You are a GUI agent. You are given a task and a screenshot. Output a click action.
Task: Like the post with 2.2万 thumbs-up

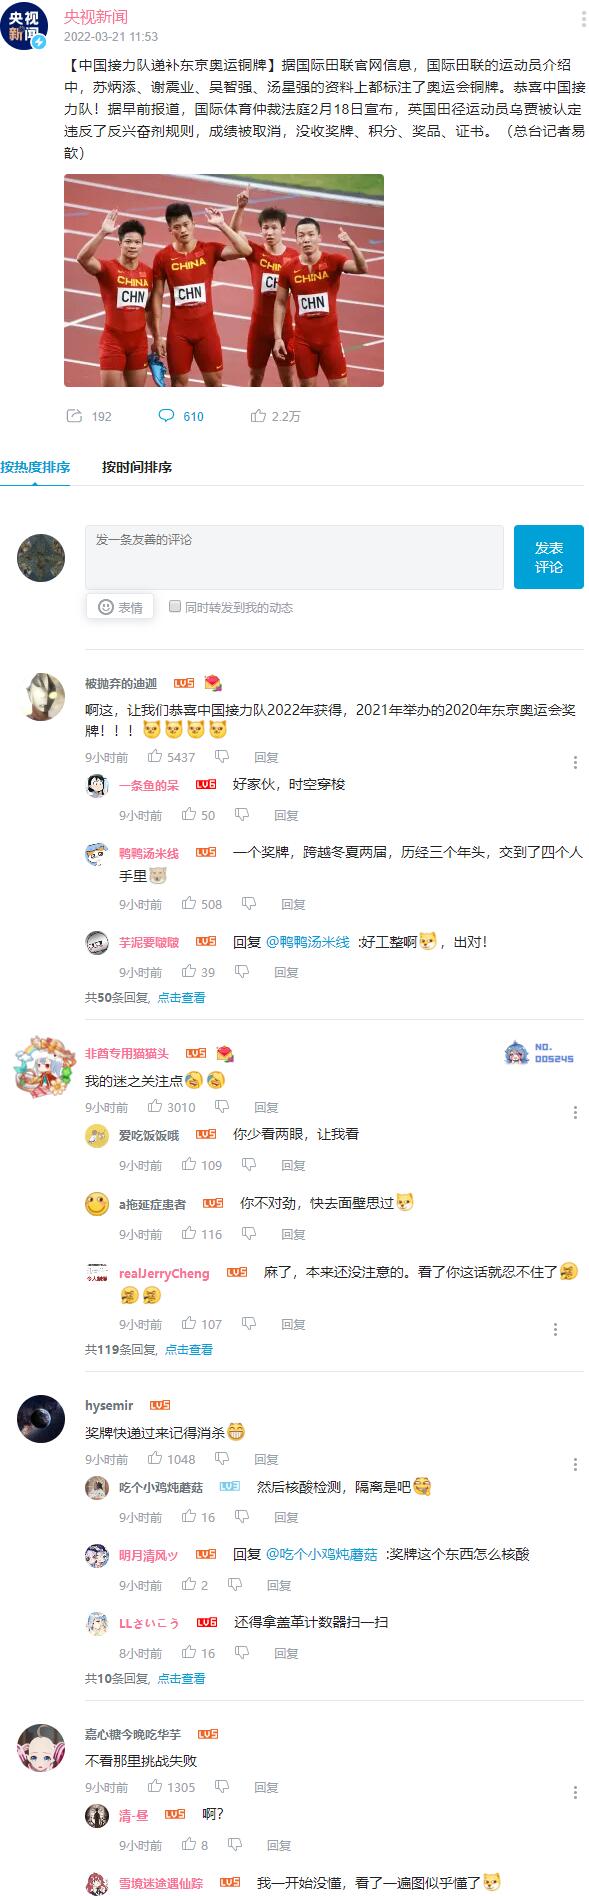pyautogui.click(x=258, y=416)
